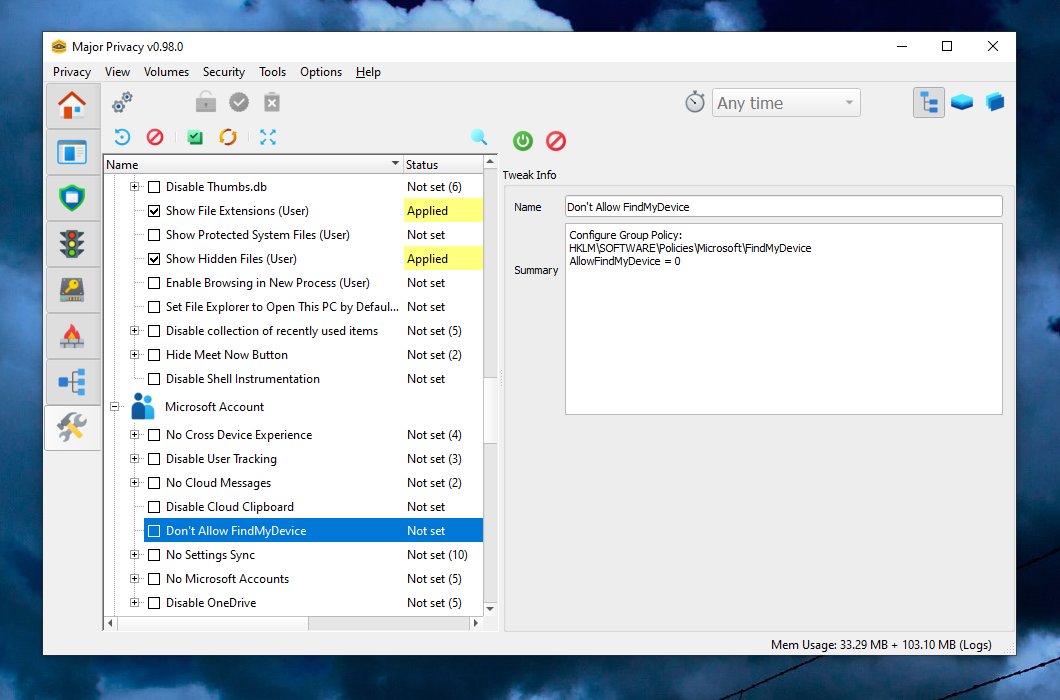
Task: Open the Tools menu
Action: point(272,72)
